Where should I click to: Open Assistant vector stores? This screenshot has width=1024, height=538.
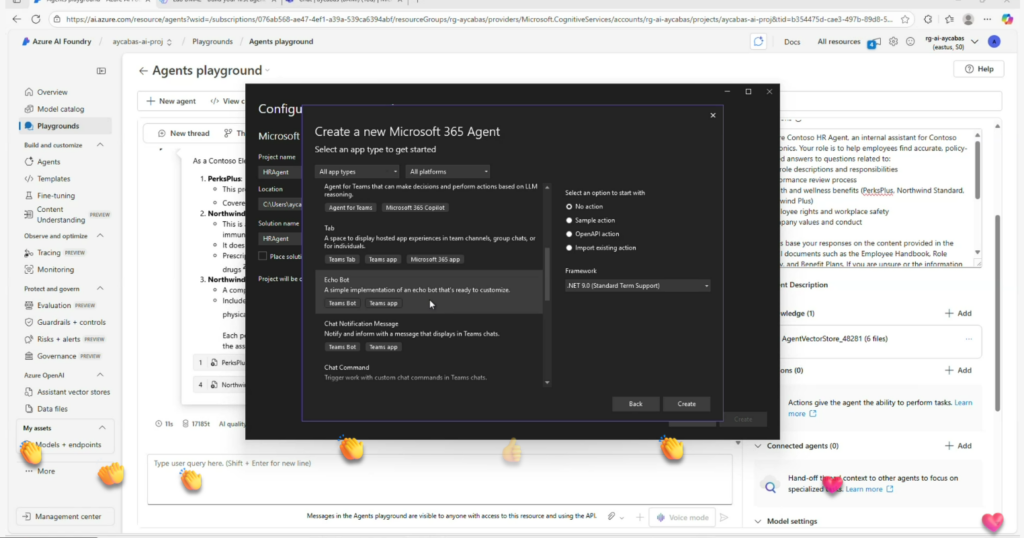[x=73, y=392]
